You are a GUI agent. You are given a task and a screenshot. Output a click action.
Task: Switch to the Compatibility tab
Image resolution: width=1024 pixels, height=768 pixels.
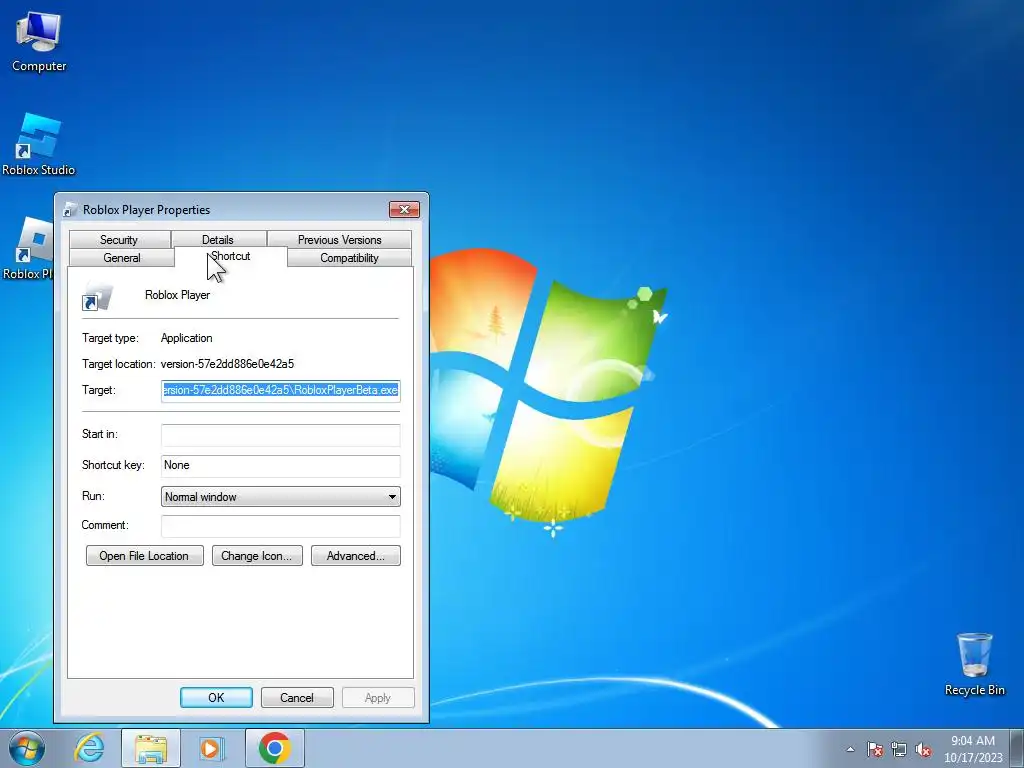click(x=349, y=257)
